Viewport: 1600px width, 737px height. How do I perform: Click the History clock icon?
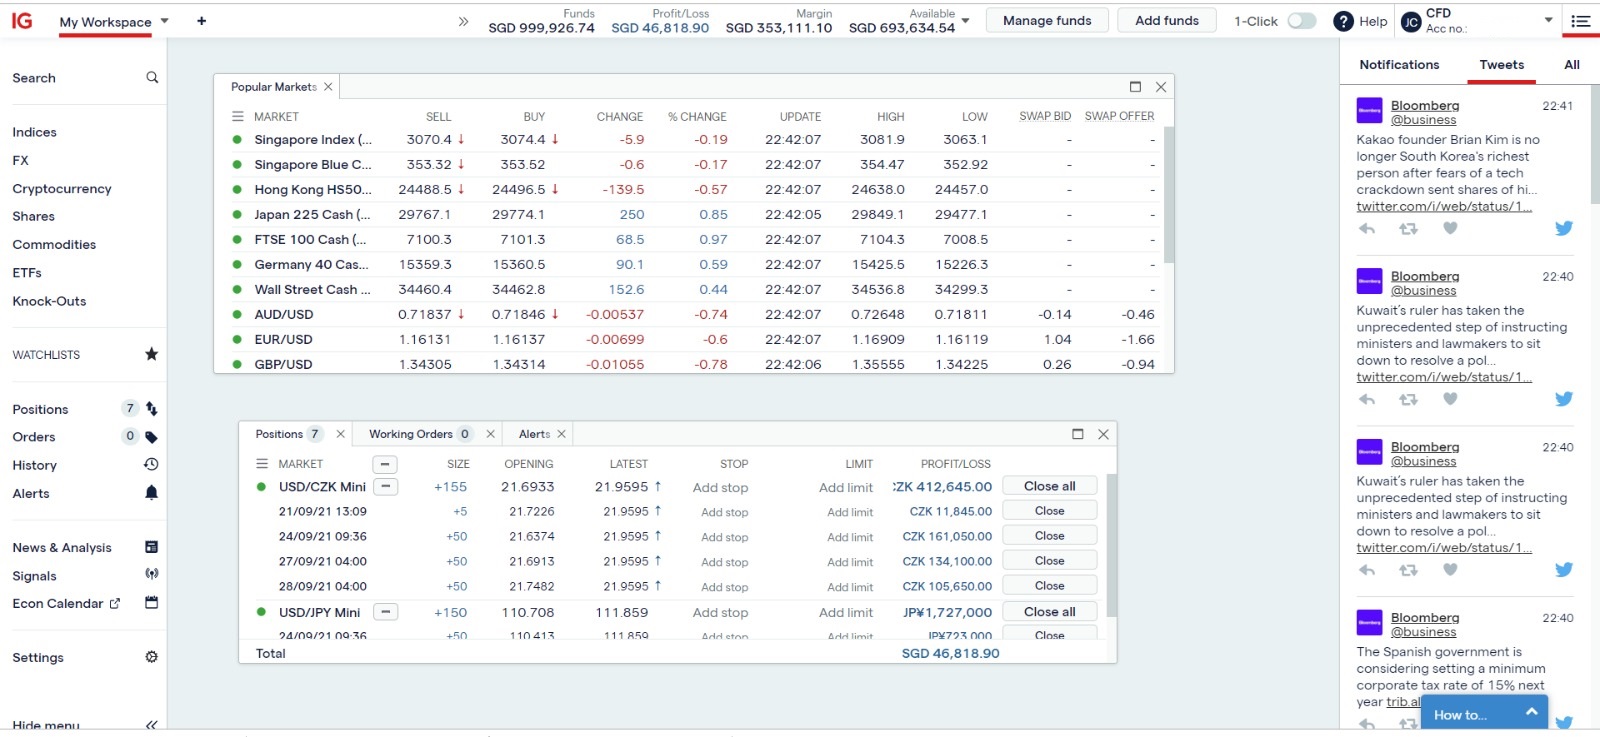pos(151,464)
